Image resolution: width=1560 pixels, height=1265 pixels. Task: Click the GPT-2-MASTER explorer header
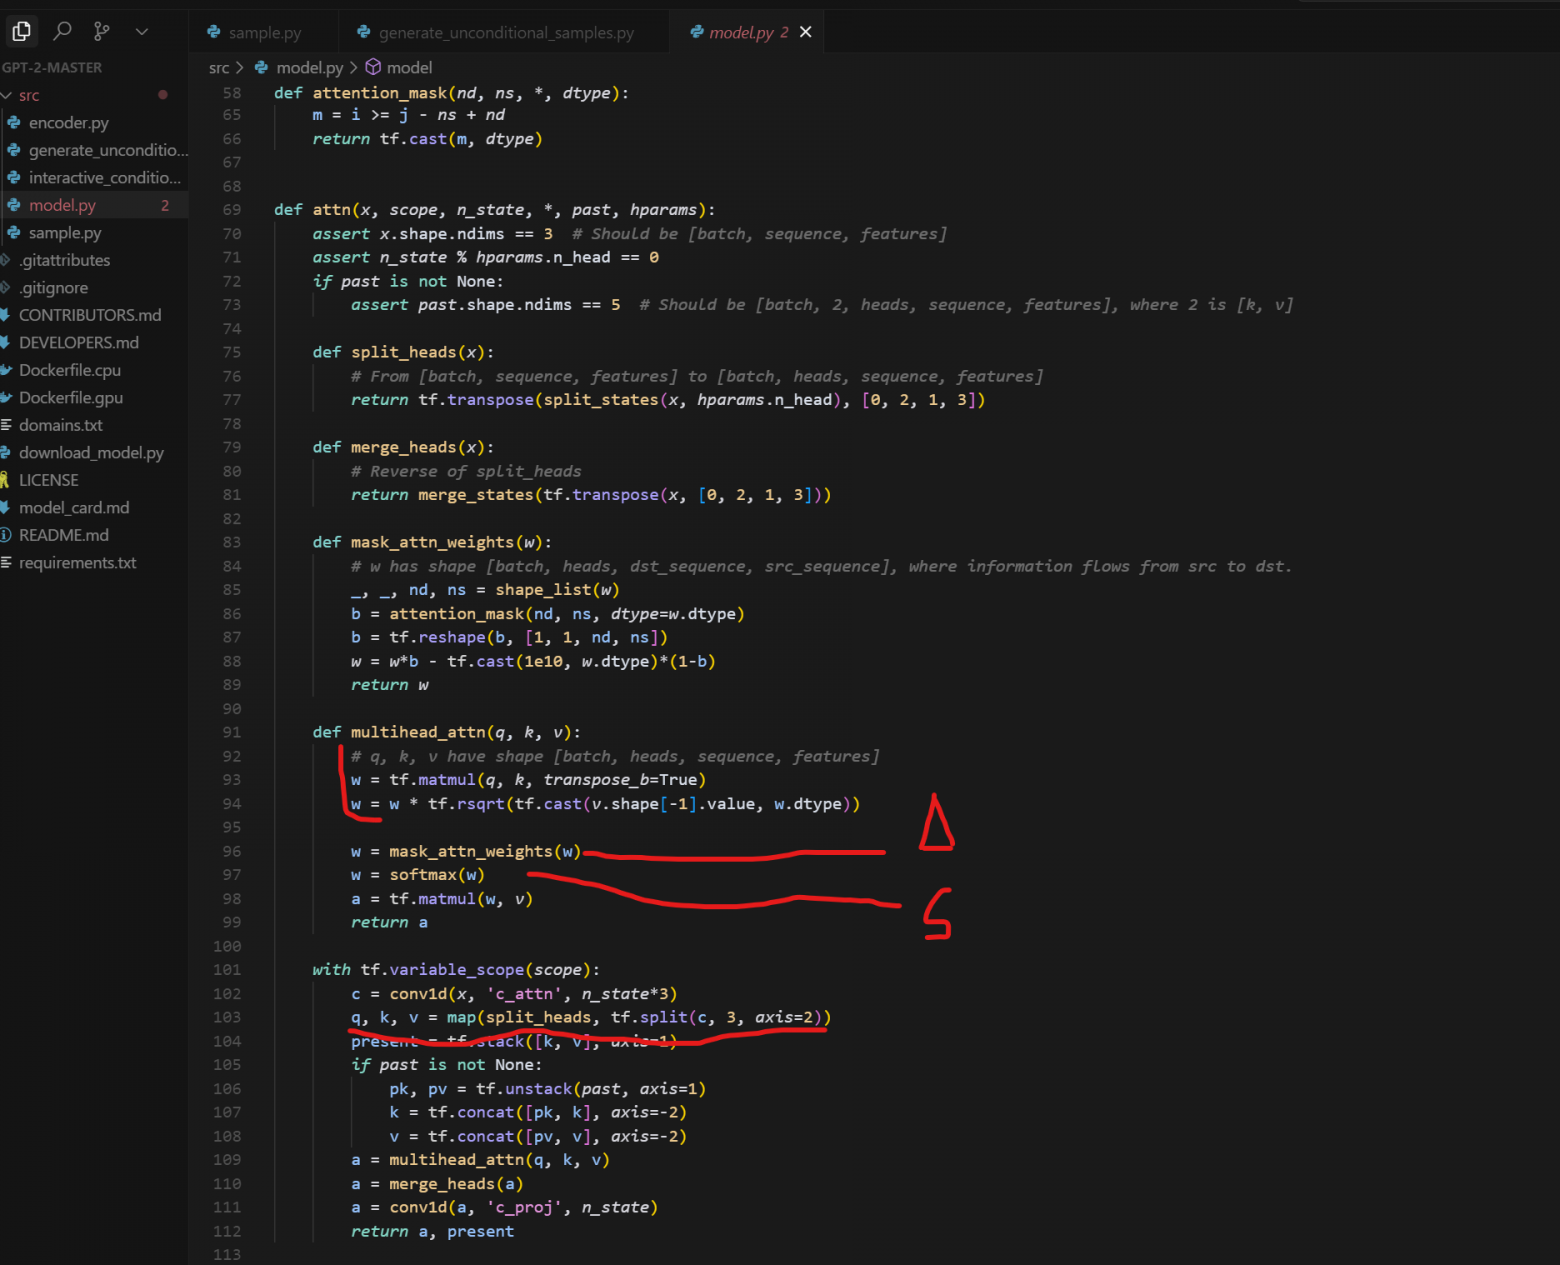pos(52,68)
